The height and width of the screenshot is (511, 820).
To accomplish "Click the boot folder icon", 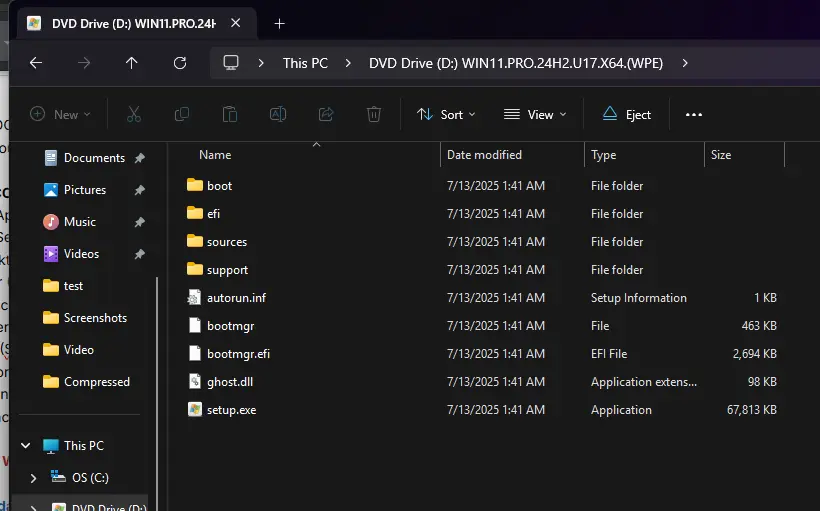I will 195,185.
